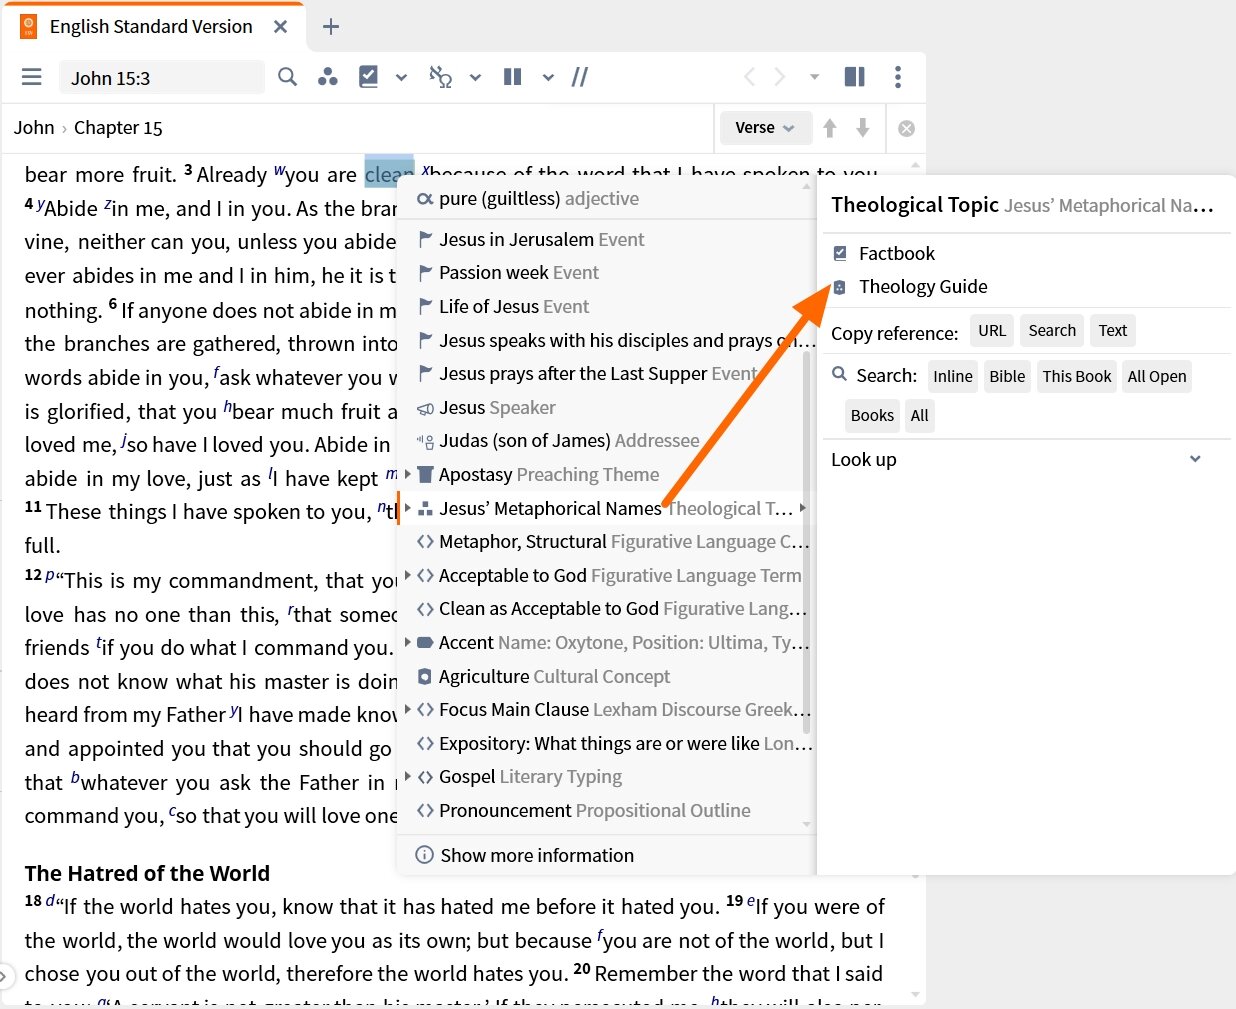Copy reference as Search
The height and width of the screenshot is (1009, 1236).
point(1052,331)
